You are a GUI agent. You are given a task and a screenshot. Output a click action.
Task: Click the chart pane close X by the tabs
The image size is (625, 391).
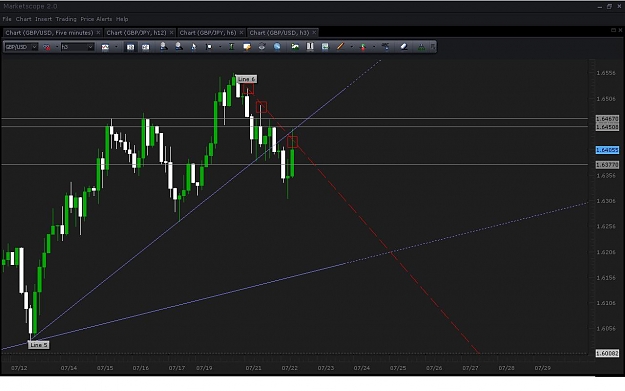[x=620, y=30]
